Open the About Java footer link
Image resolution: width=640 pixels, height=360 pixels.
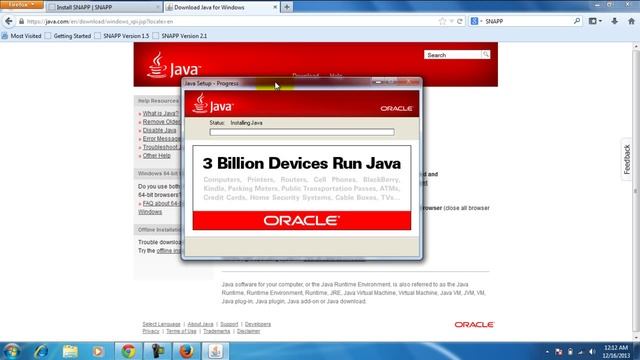(x=200, y=324)
